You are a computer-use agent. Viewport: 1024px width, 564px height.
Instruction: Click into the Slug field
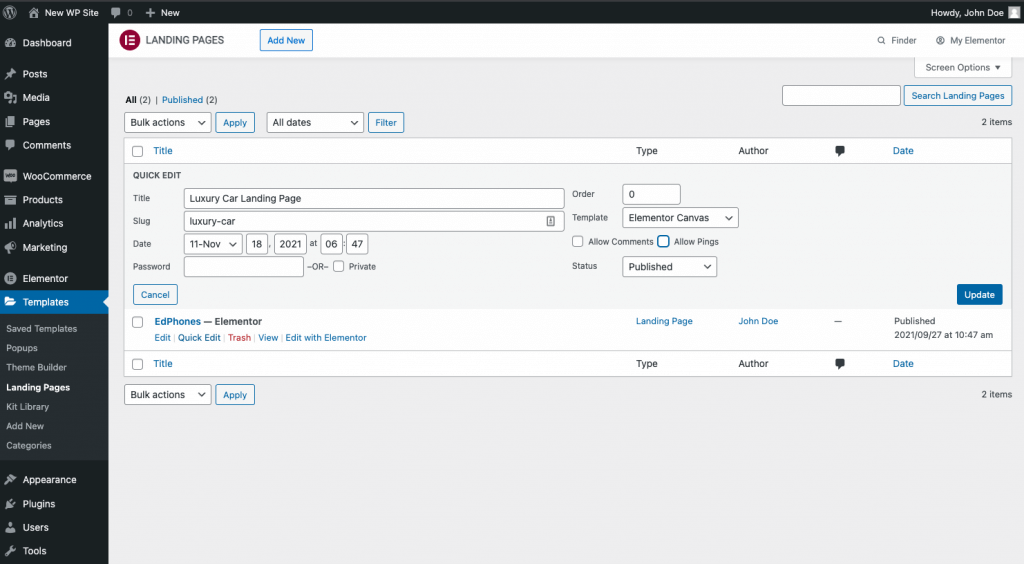[x=366, y=221]
